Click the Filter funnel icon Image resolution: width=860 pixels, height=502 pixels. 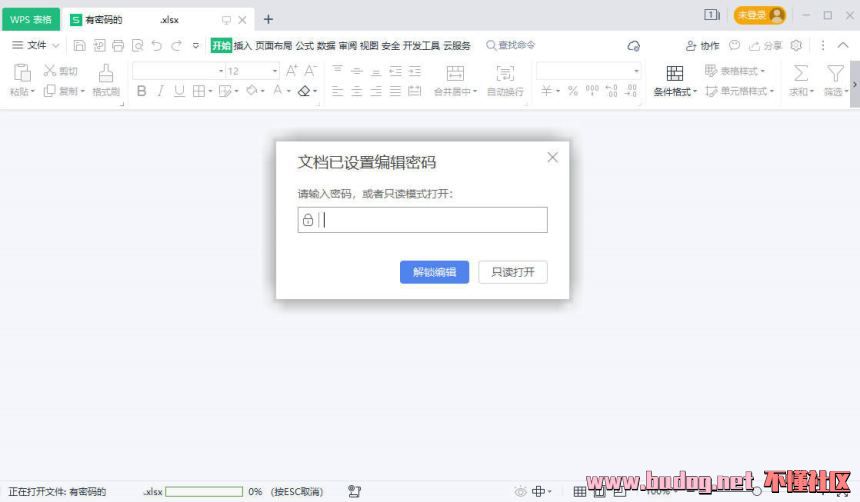[x=835, y=73]
